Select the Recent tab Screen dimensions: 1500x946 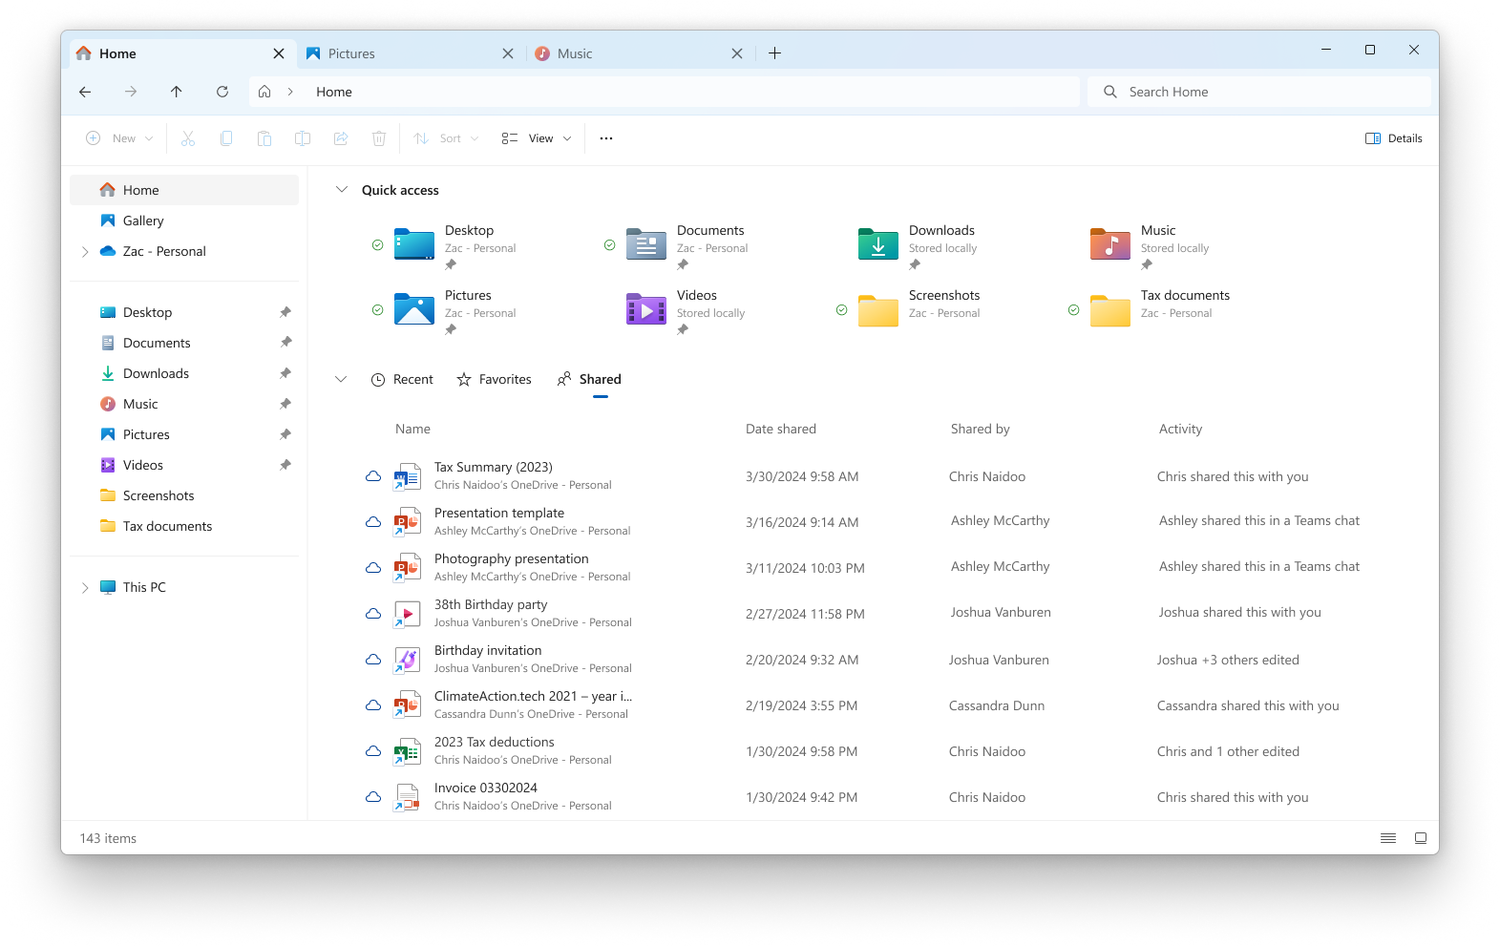point(402,380)
